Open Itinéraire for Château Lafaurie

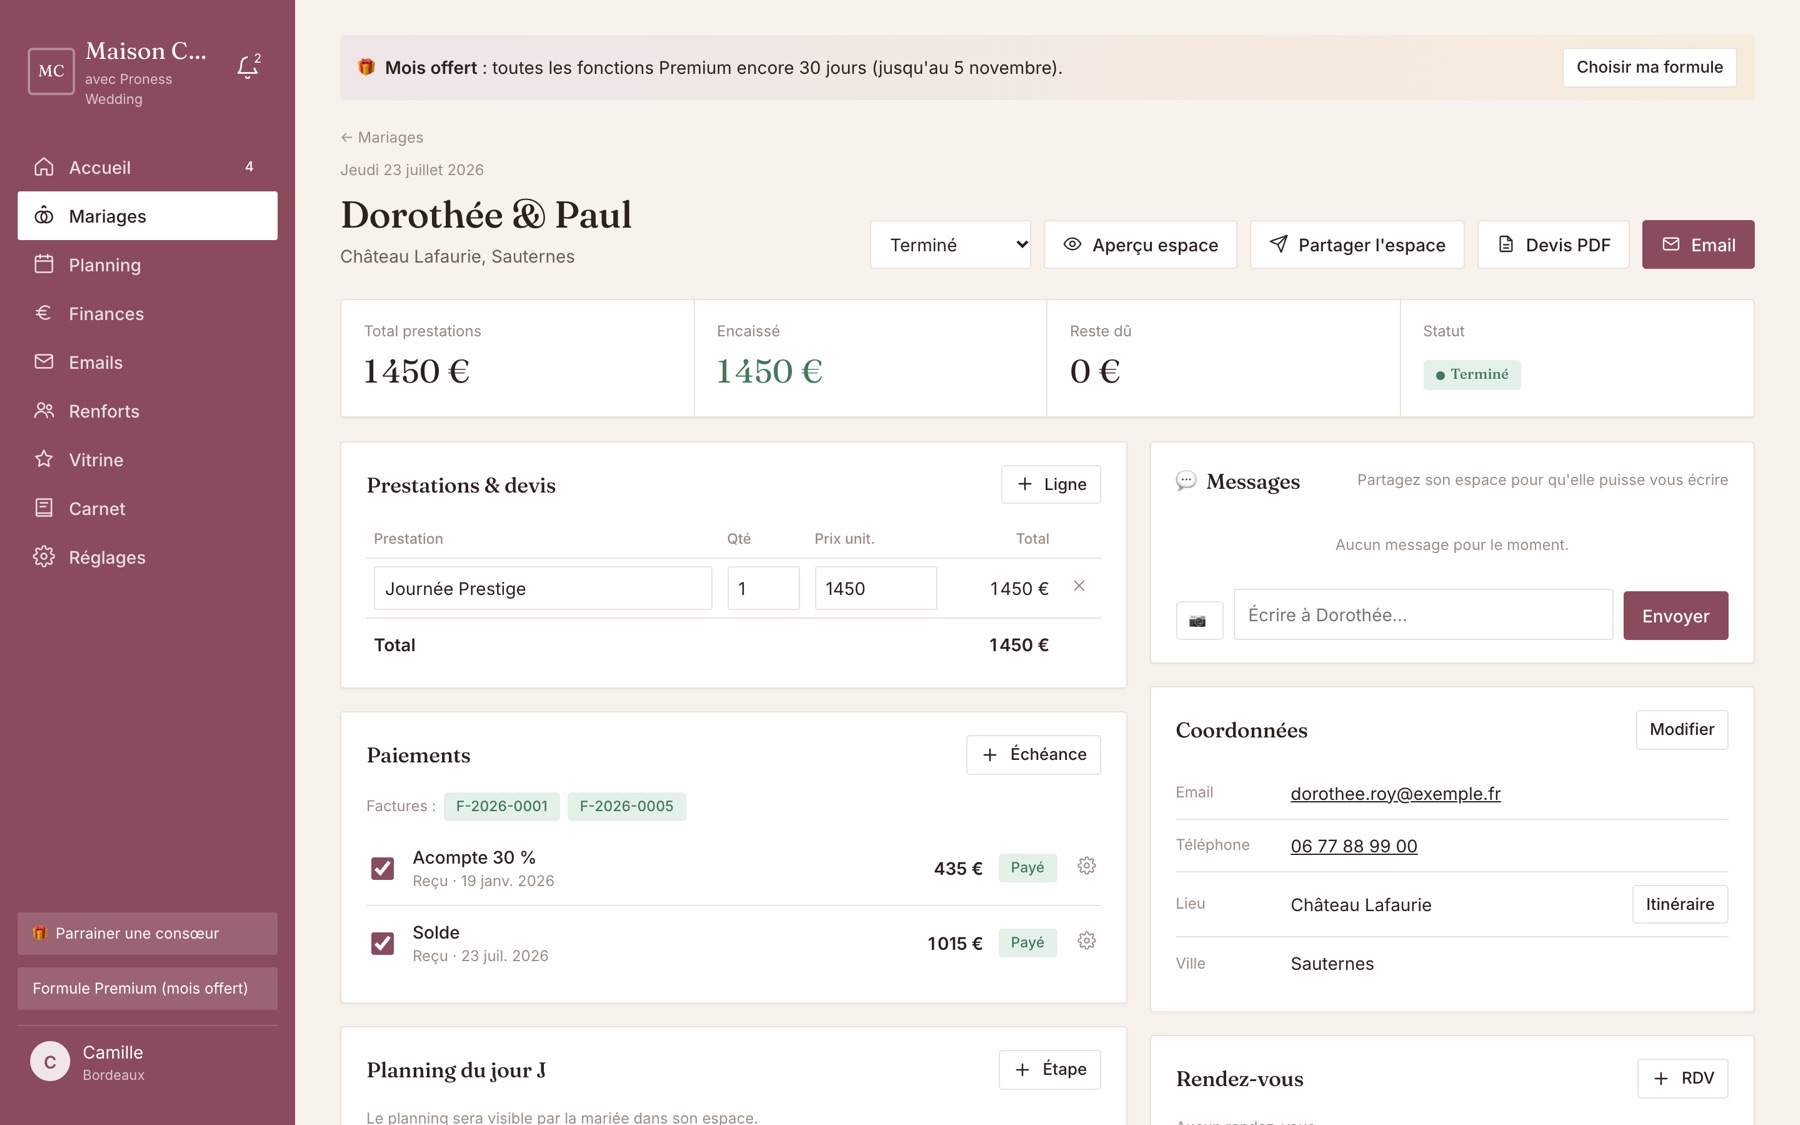tap(1679, 904)
